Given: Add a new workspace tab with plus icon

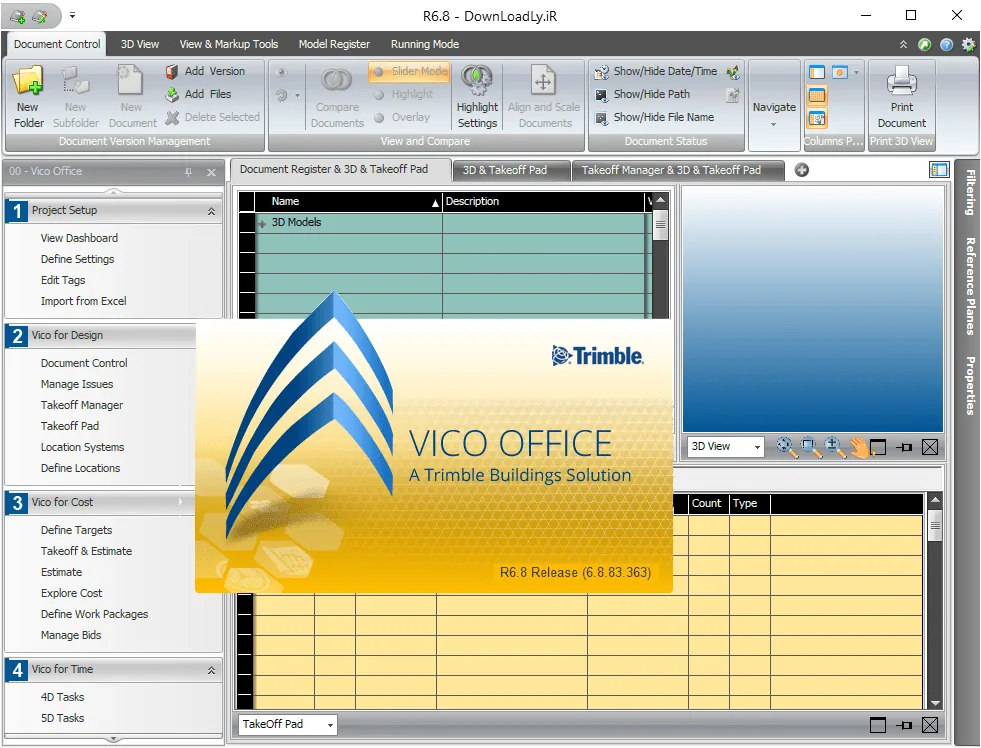Looking at the screenshot, I should (x=801, y=170).
